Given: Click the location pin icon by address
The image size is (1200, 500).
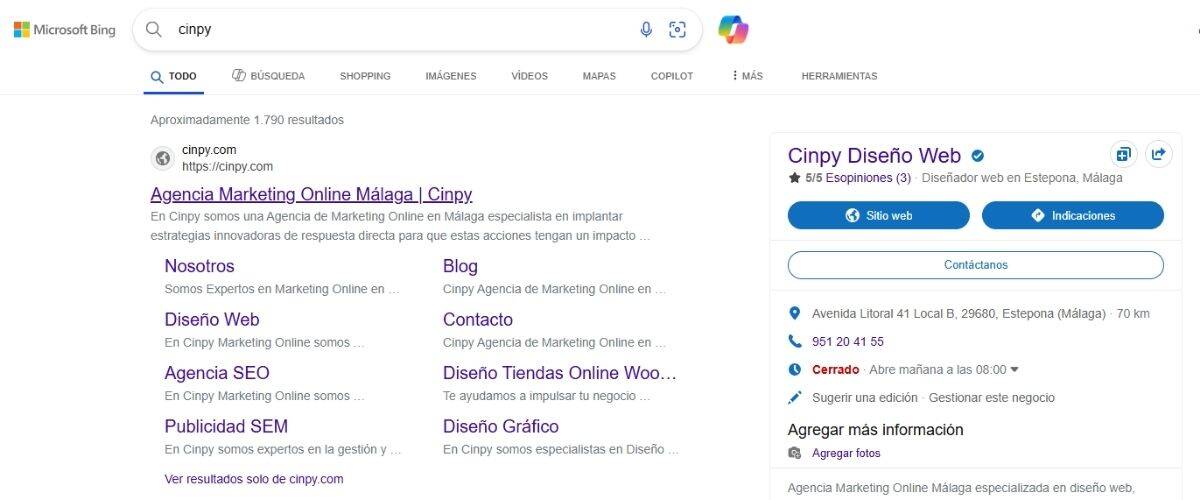Looking at the screenshot, I should (795, 313).
